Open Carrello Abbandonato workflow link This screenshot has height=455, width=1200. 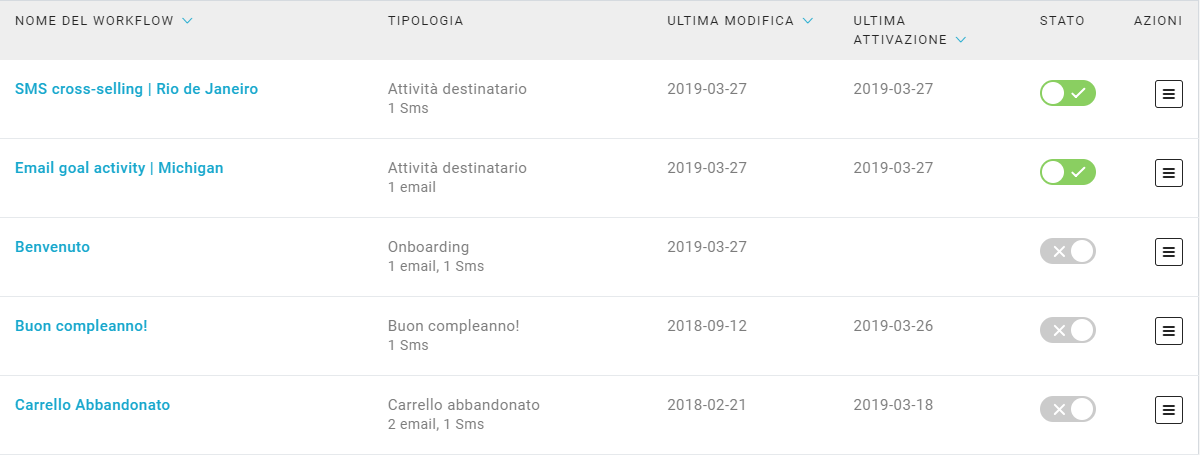pyautogui.click(x=92, y=405)
